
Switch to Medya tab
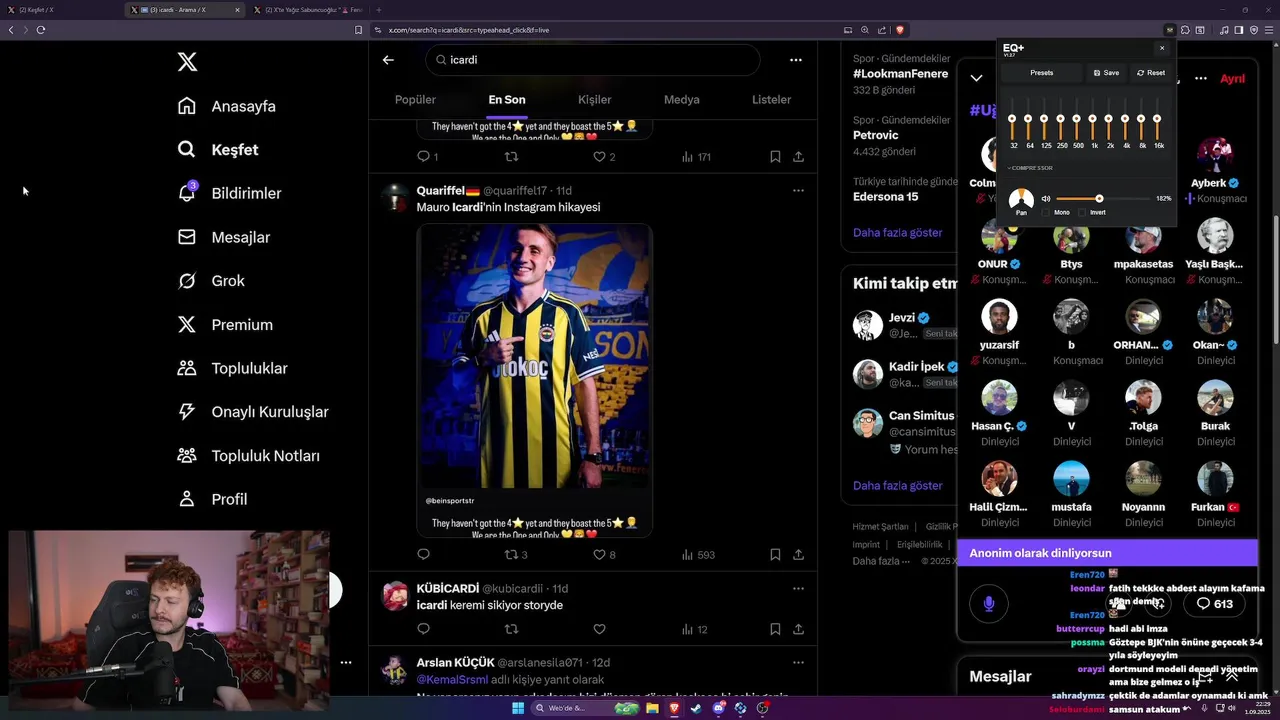point(682,100)
